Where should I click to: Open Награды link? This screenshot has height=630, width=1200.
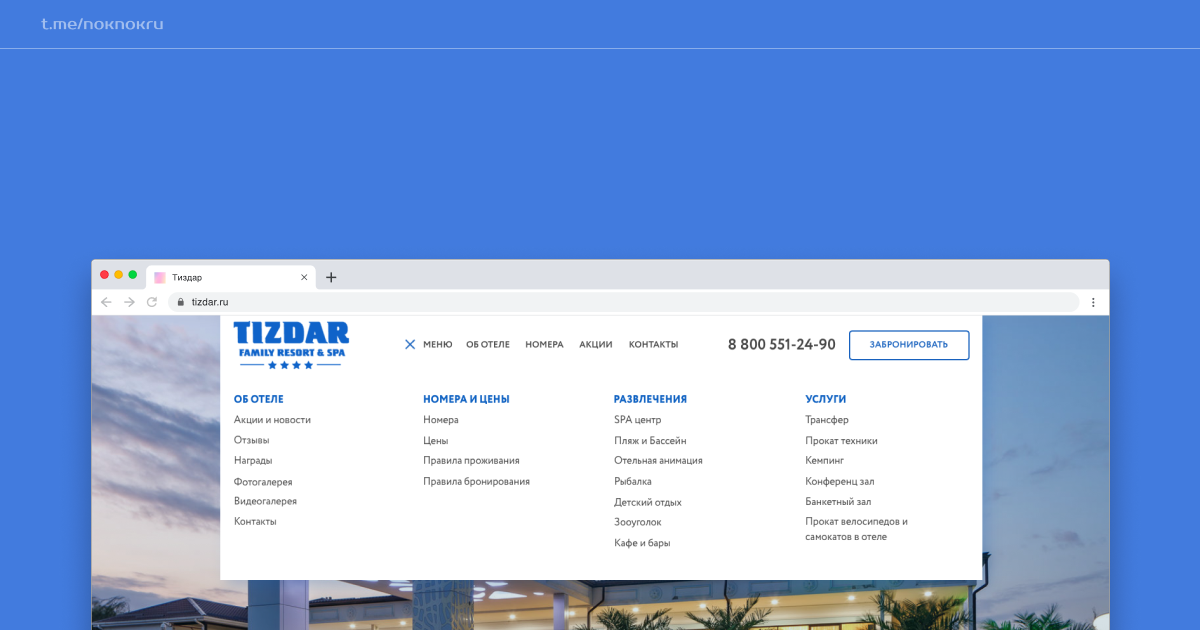[253, 461]
